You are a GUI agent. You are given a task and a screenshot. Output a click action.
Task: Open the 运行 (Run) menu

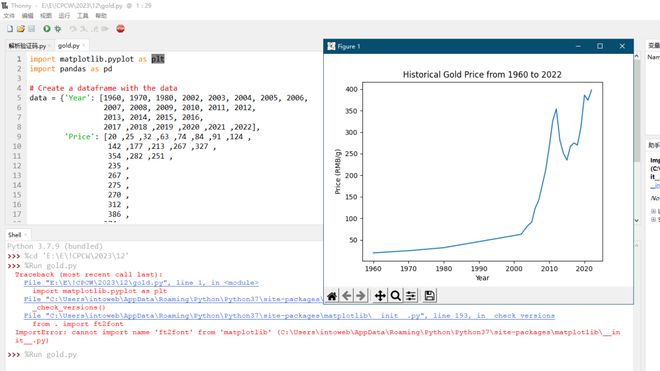coord(64,16)
